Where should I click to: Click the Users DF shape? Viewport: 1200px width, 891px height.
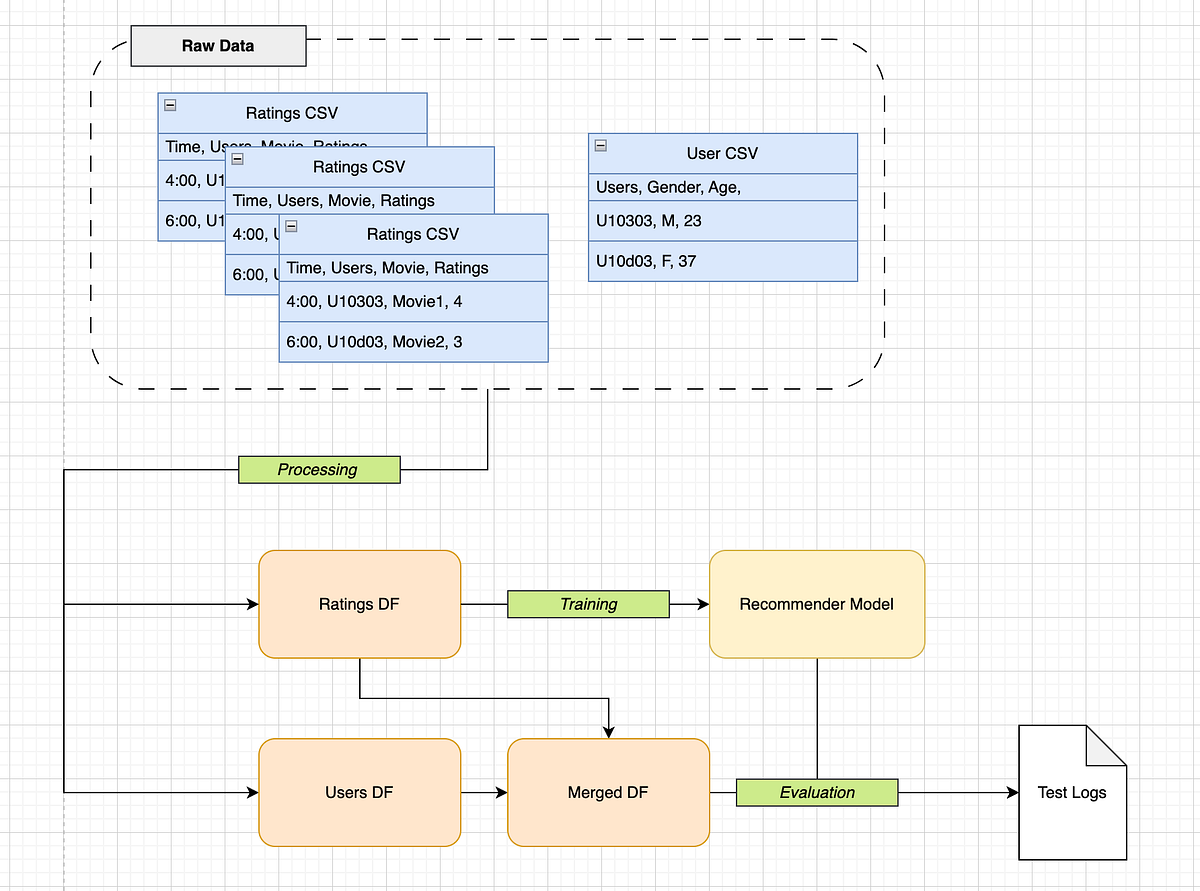click(359, 792)
